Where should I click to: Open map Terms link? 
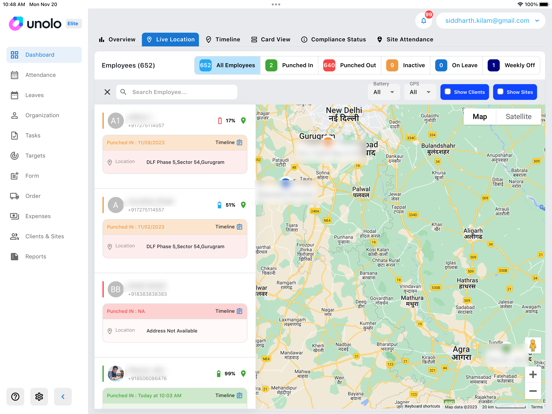[537, 407]
